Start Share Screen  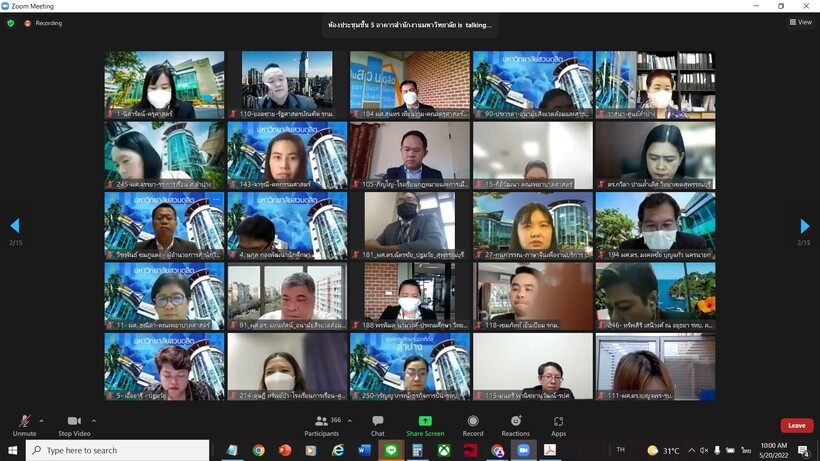[425, 424]
